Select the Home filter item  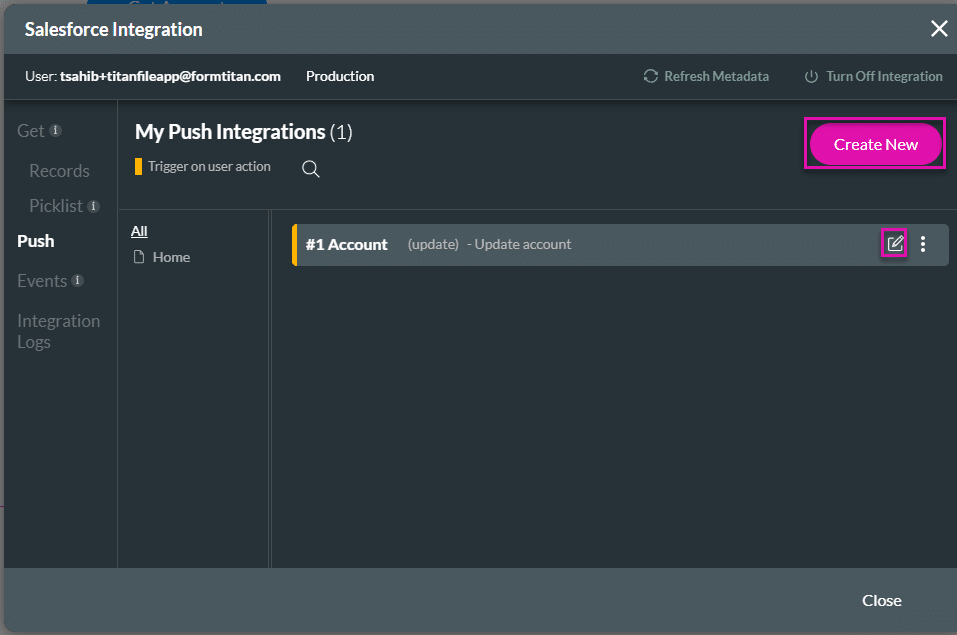click(170, 256)
